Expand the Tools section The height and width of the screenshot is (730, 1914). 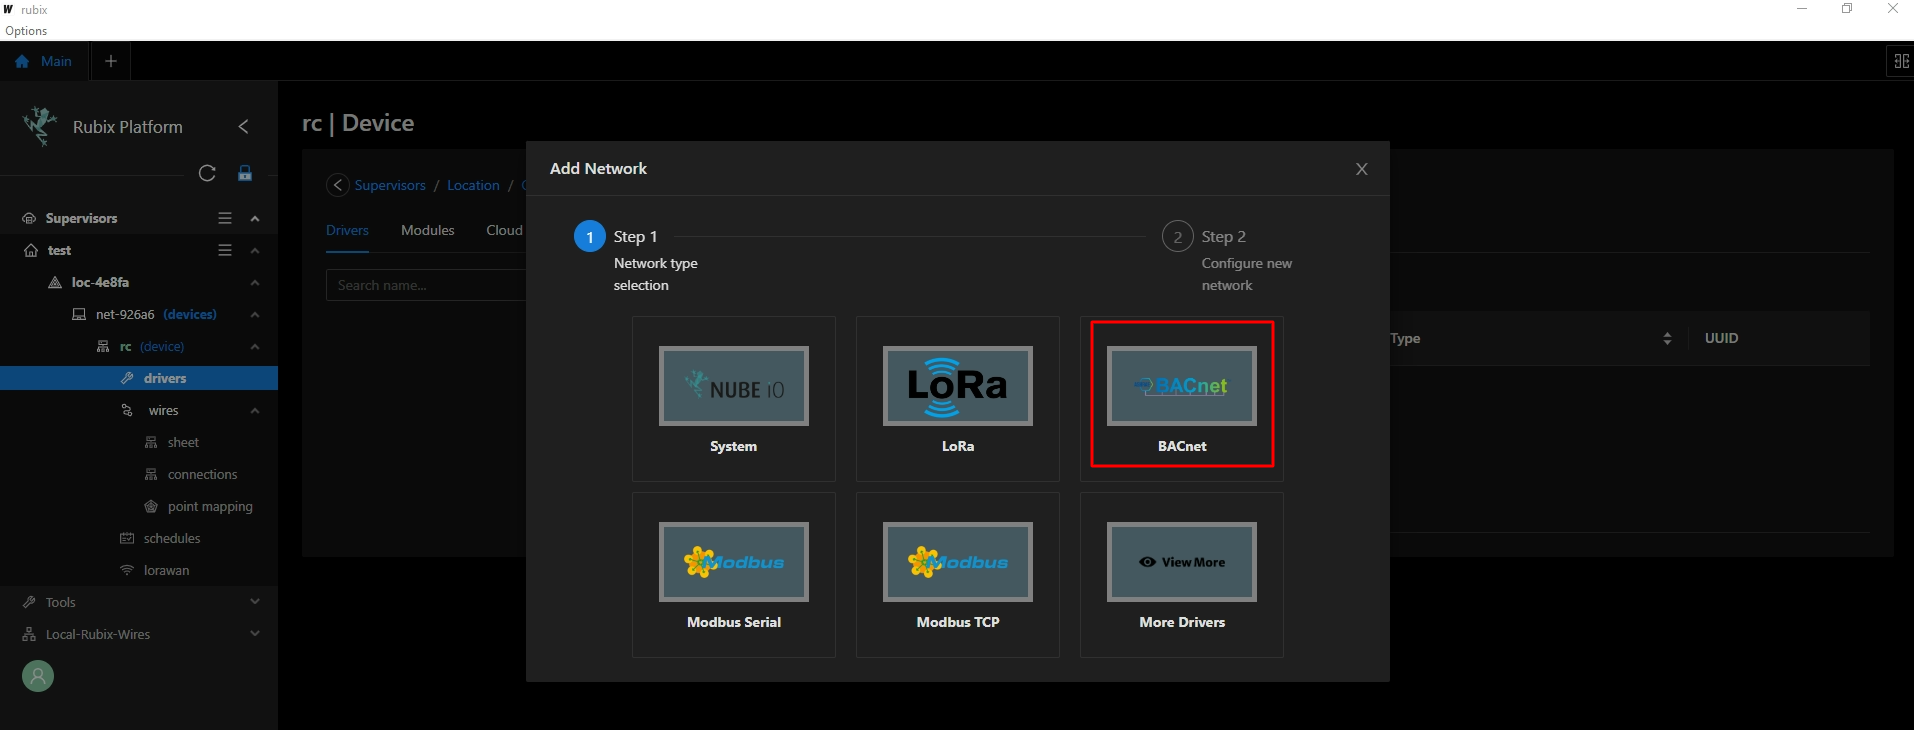tap(255, 602)
